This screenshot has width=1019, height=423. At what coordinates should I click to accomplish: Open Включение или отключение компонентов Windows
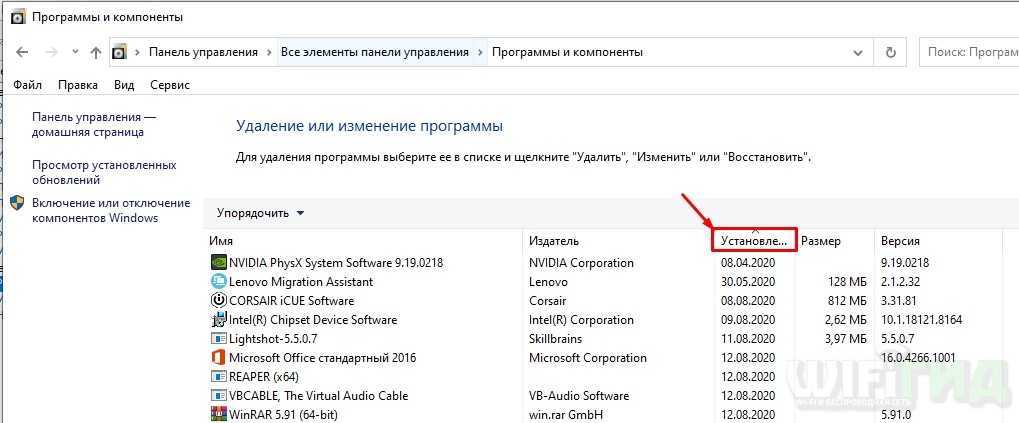click(x=110, y=210)
